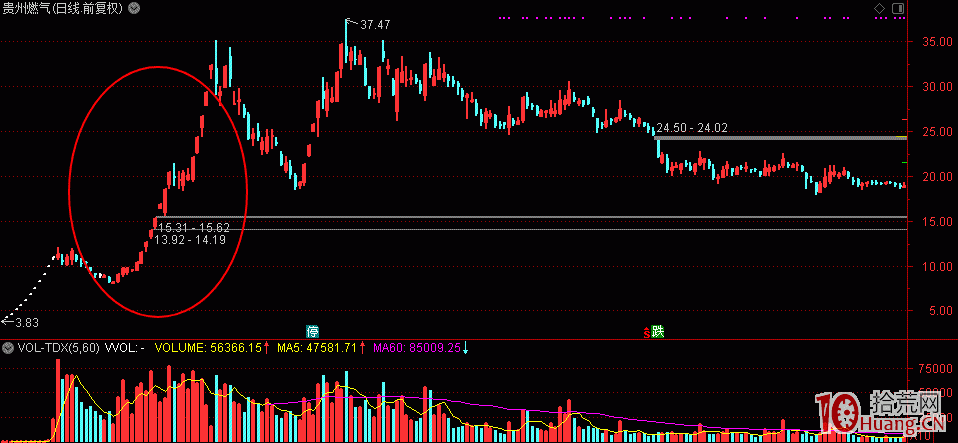Select the grey 24.50 gap horizontal line
The height and width of the screenshot is (443, 958).
click(x=780, y=137)
